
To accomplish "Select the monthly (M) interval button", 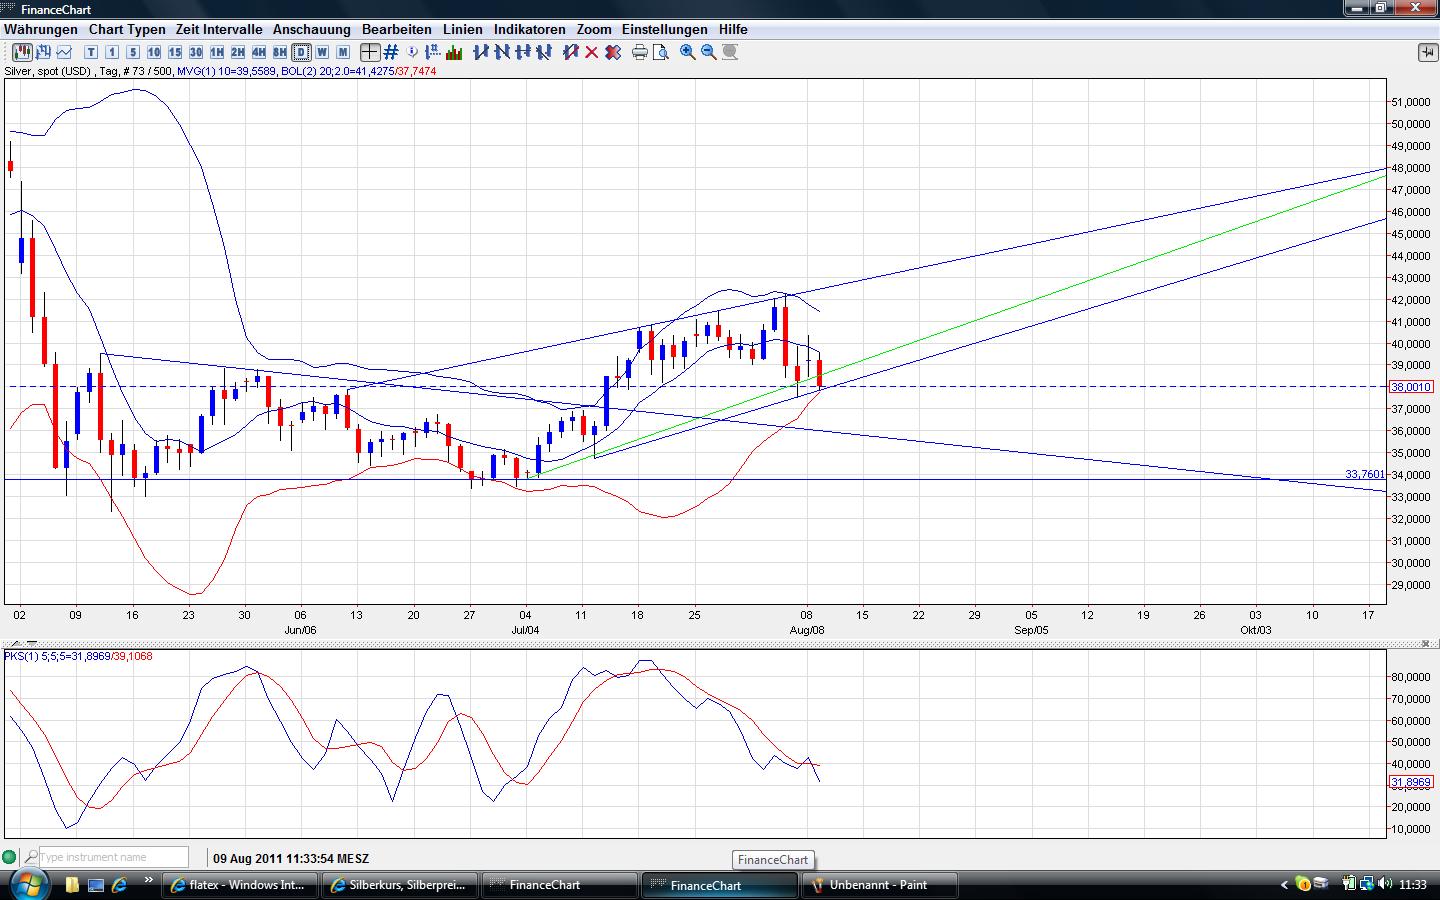I will (343, 52).
